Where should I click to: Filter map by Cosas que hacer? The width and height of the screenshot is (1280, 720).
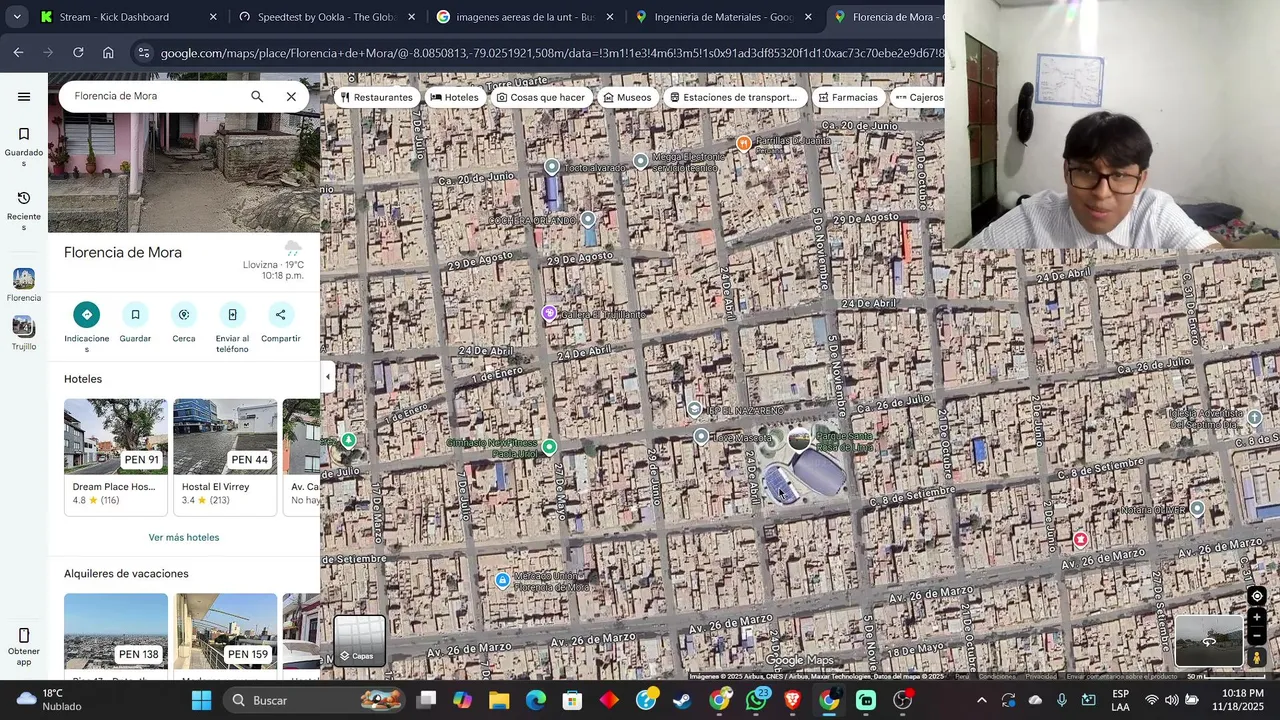pyautogui.click(x=541, y=97)
